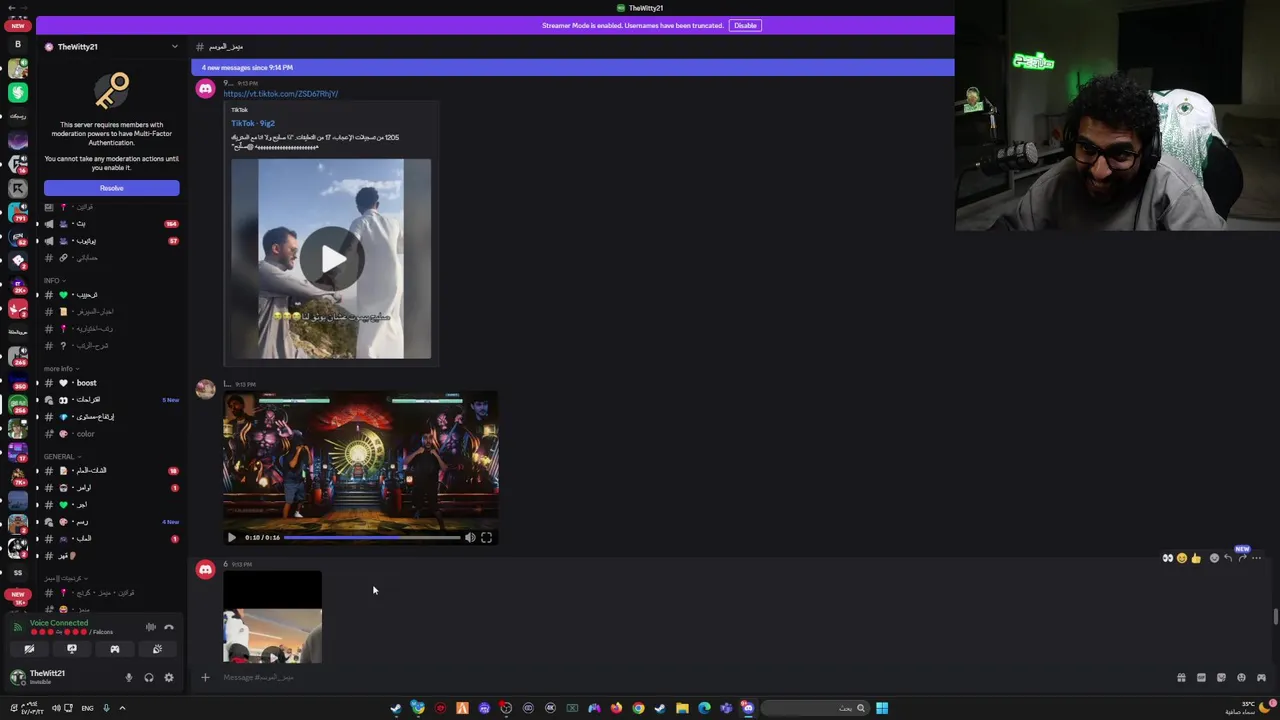
Task: Open Chrome from the taskbar
Action: (638, 708)
